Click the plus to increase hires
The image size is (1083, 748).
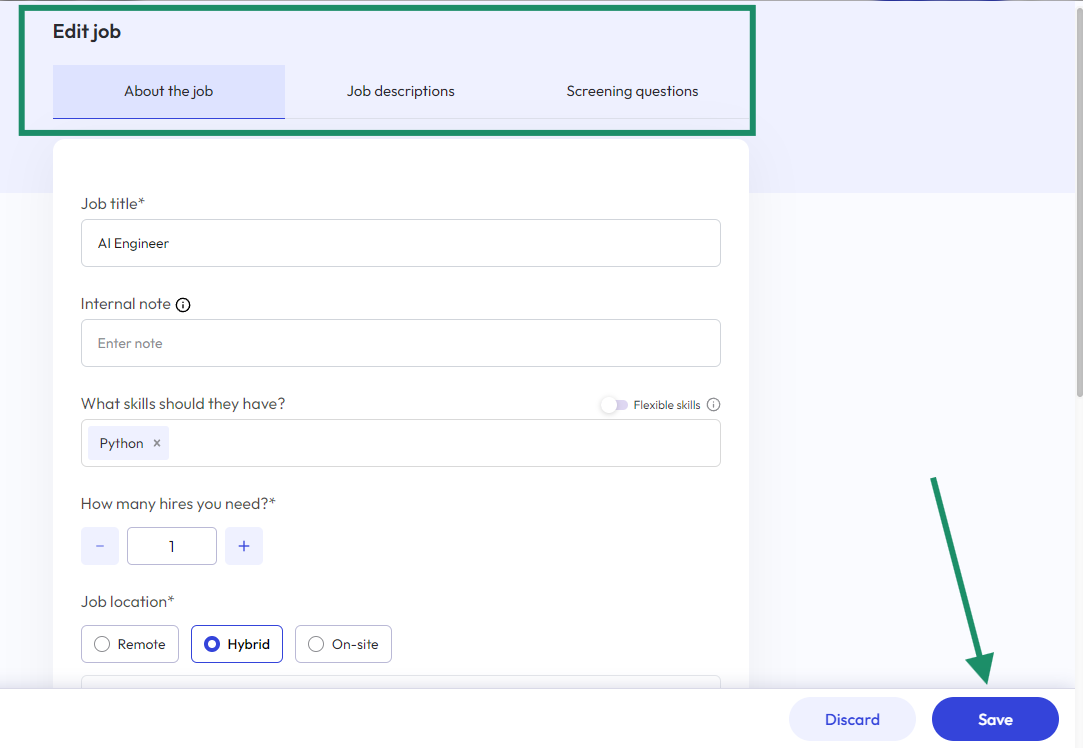(x=244, y=545)
